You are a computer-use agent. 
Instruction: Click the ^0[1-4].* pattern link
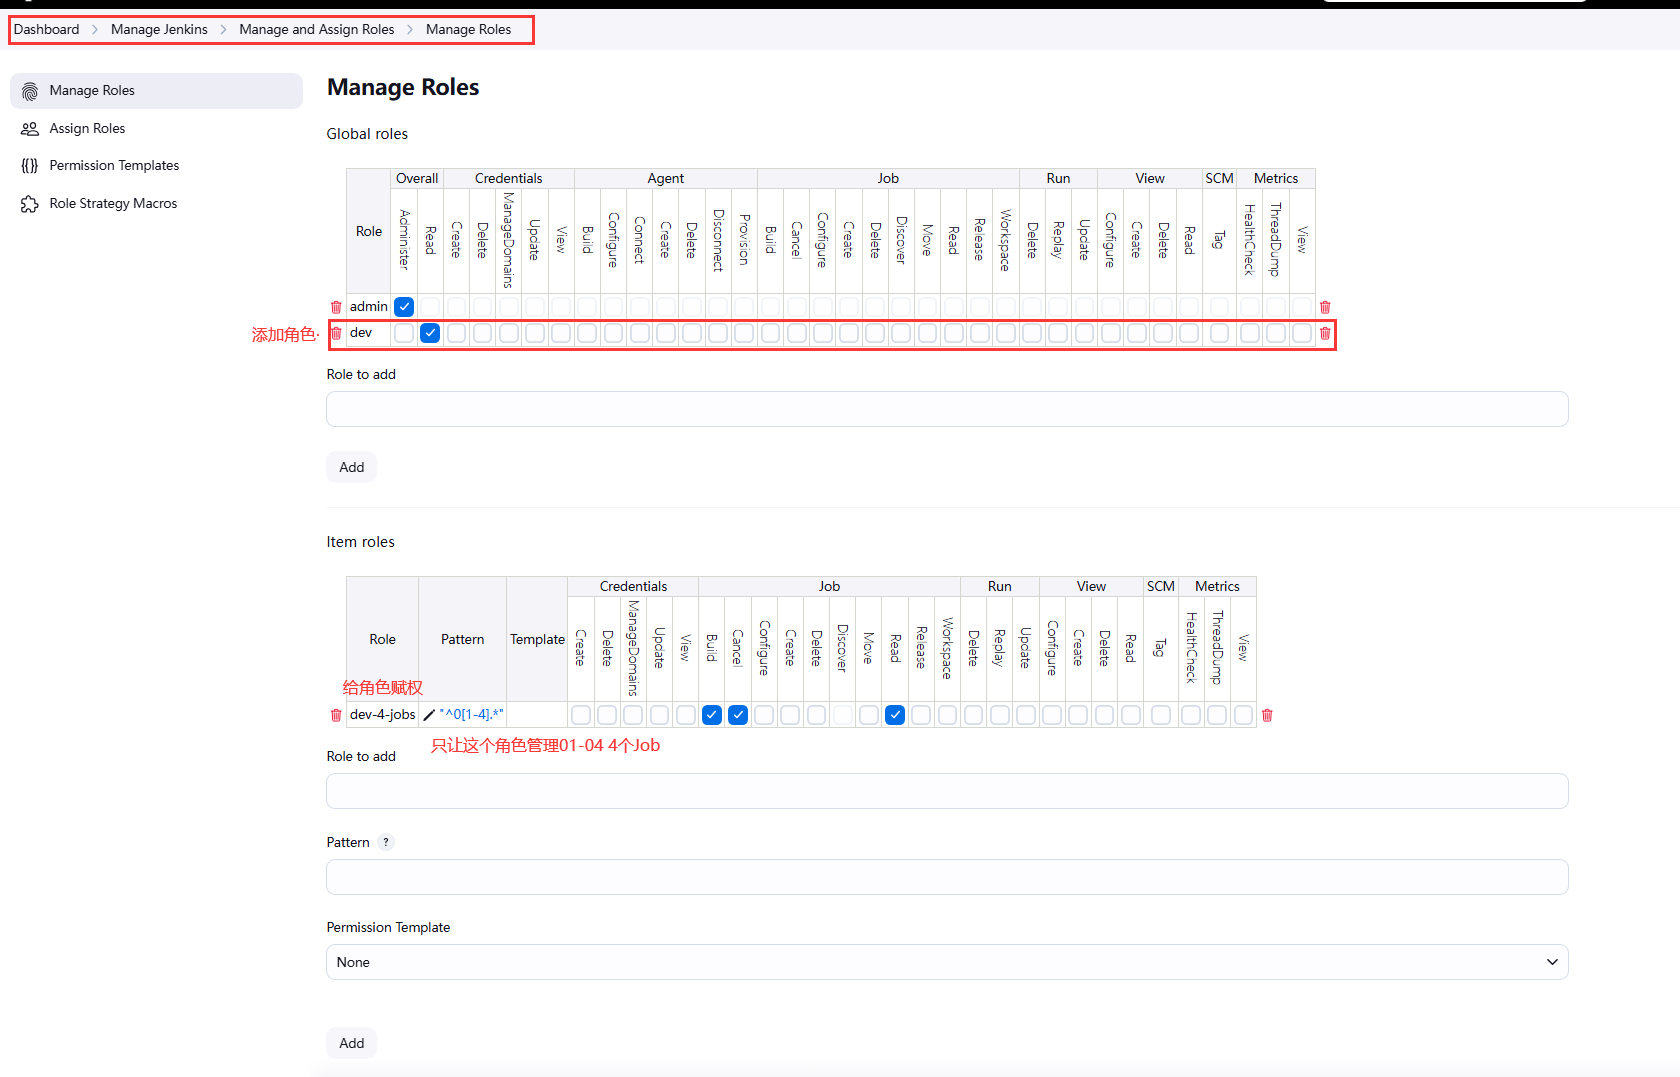coord(471,715)
